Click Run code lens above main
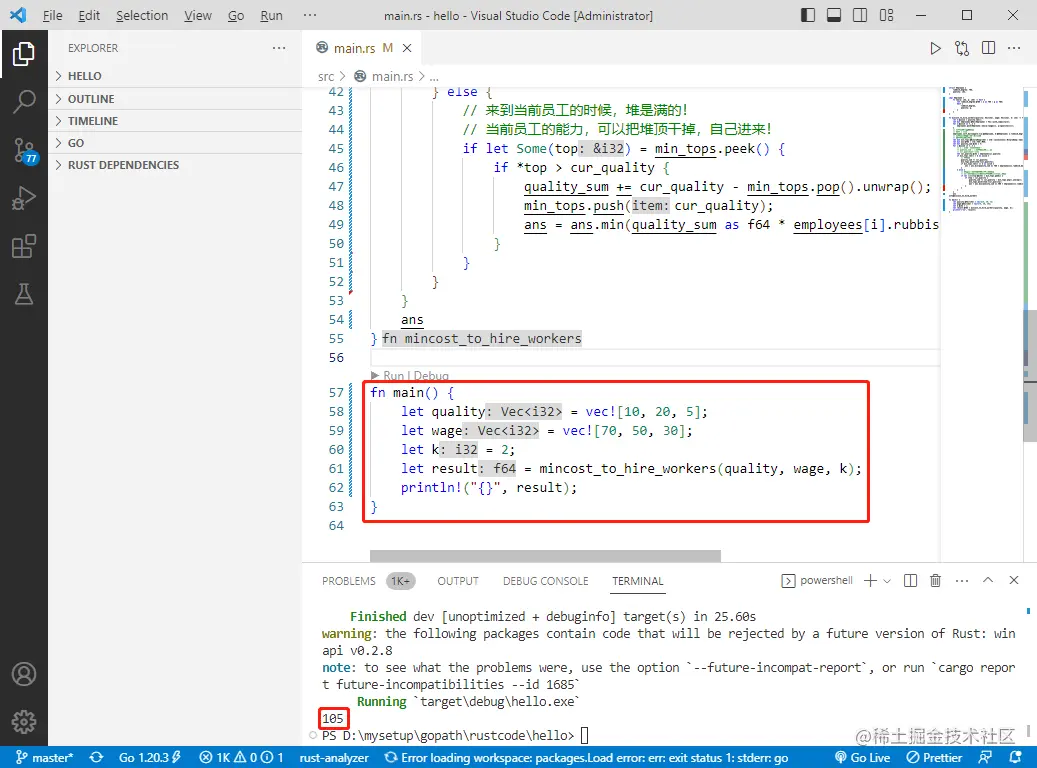This screenshot has height=768, width=1037. click(393, 376)
